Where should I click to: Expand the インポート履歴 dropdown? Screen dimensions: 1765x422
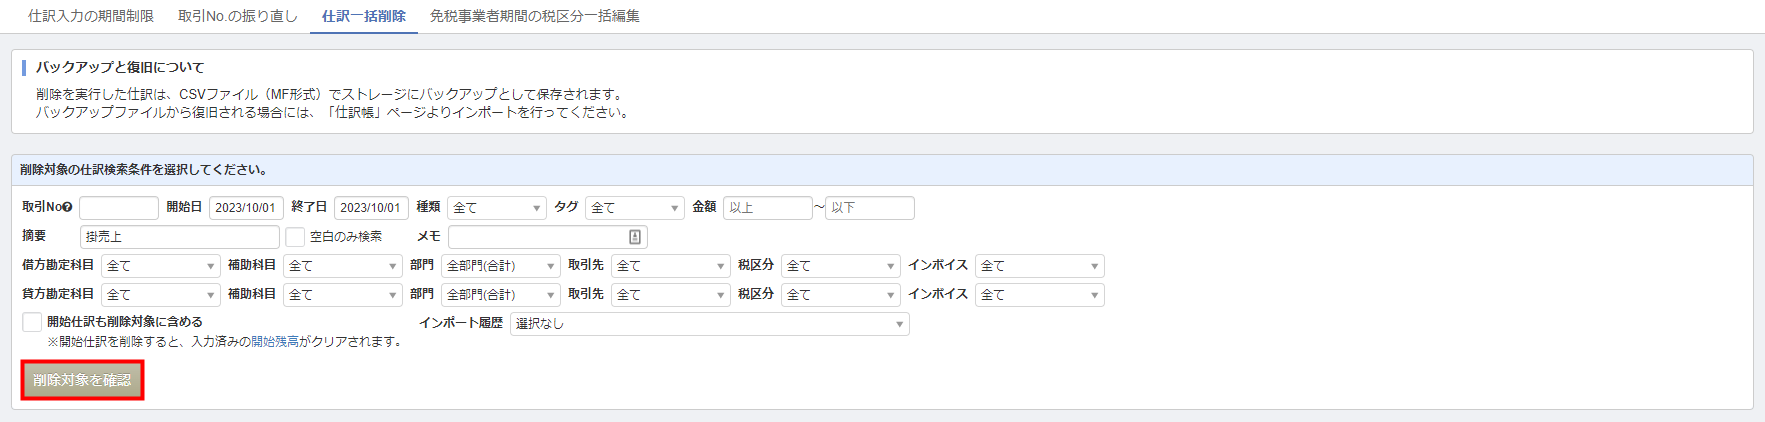(710, 324)
